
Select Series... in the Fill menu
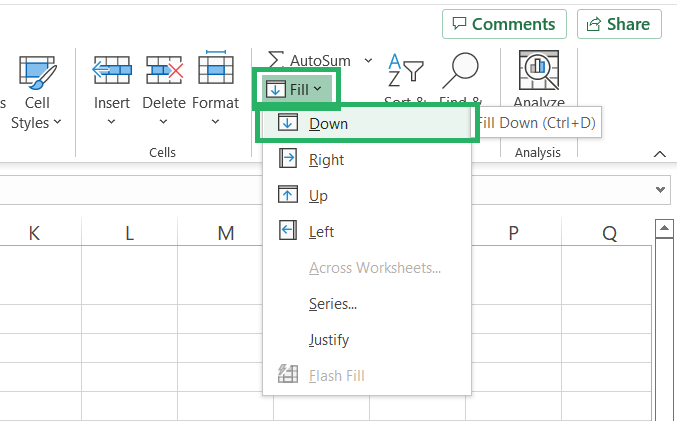click(333, 304)
